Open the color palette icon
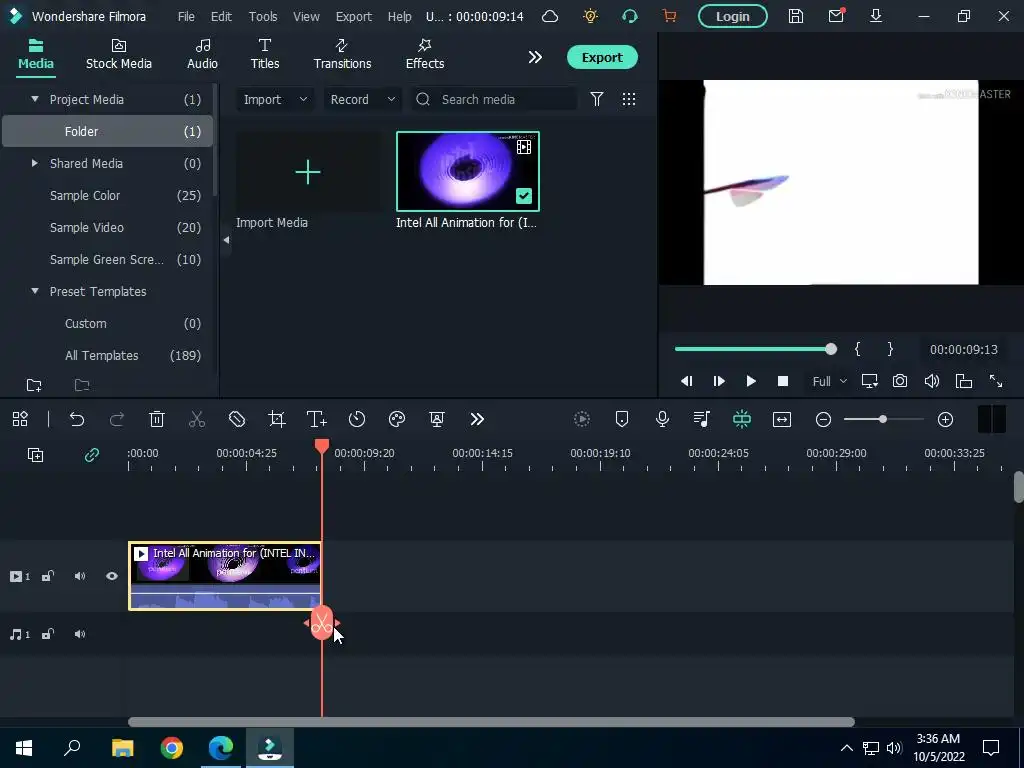The width and height of the screenshot is (1024, 768). pos(397,419)
